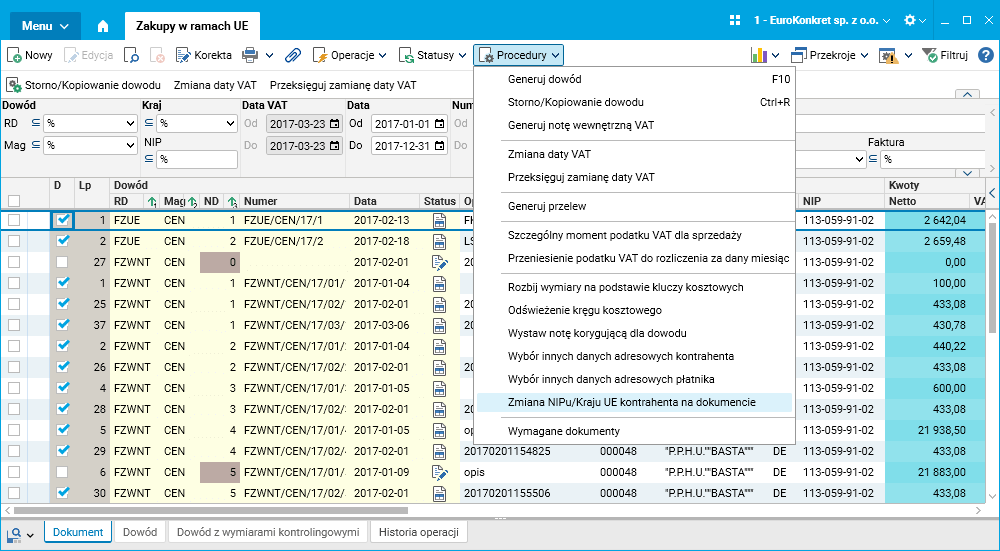Image resolution: width=1000 pixels, height=551 pixels.
Task: Open the Statusy dropdown
Action: (x=434, y=56)
